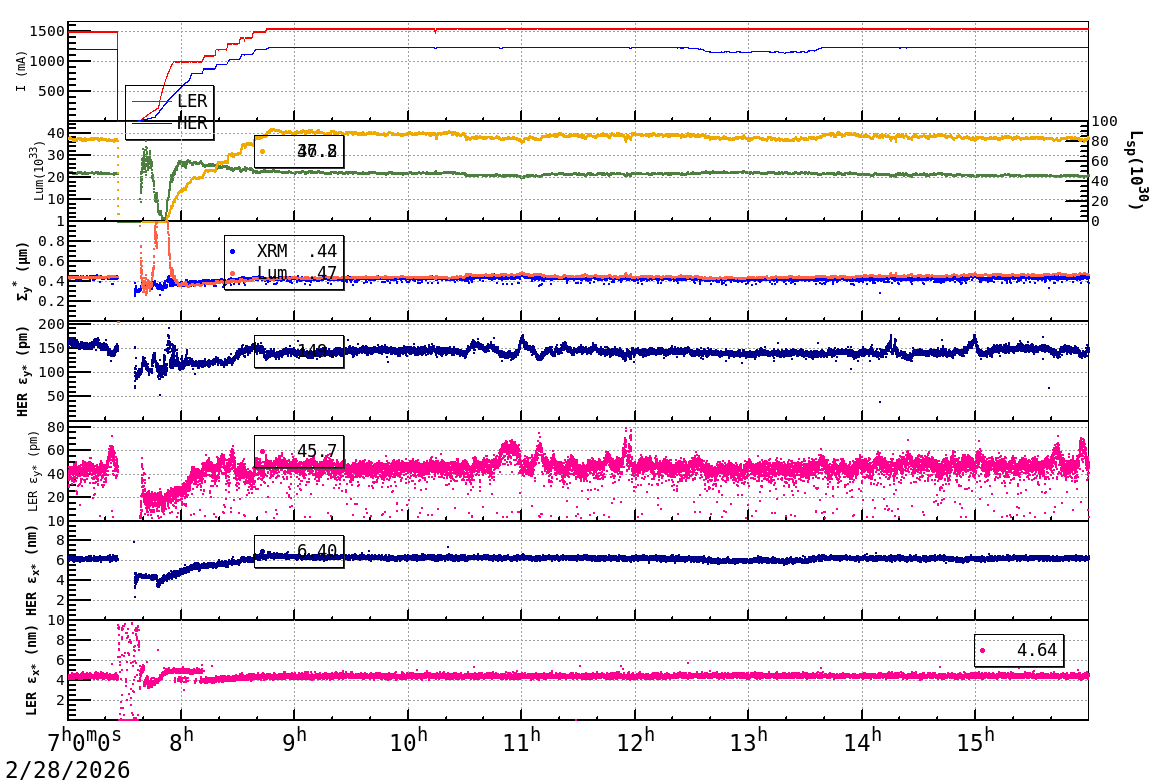Click the orange luminosity legend value box

(x=299, y=152)
